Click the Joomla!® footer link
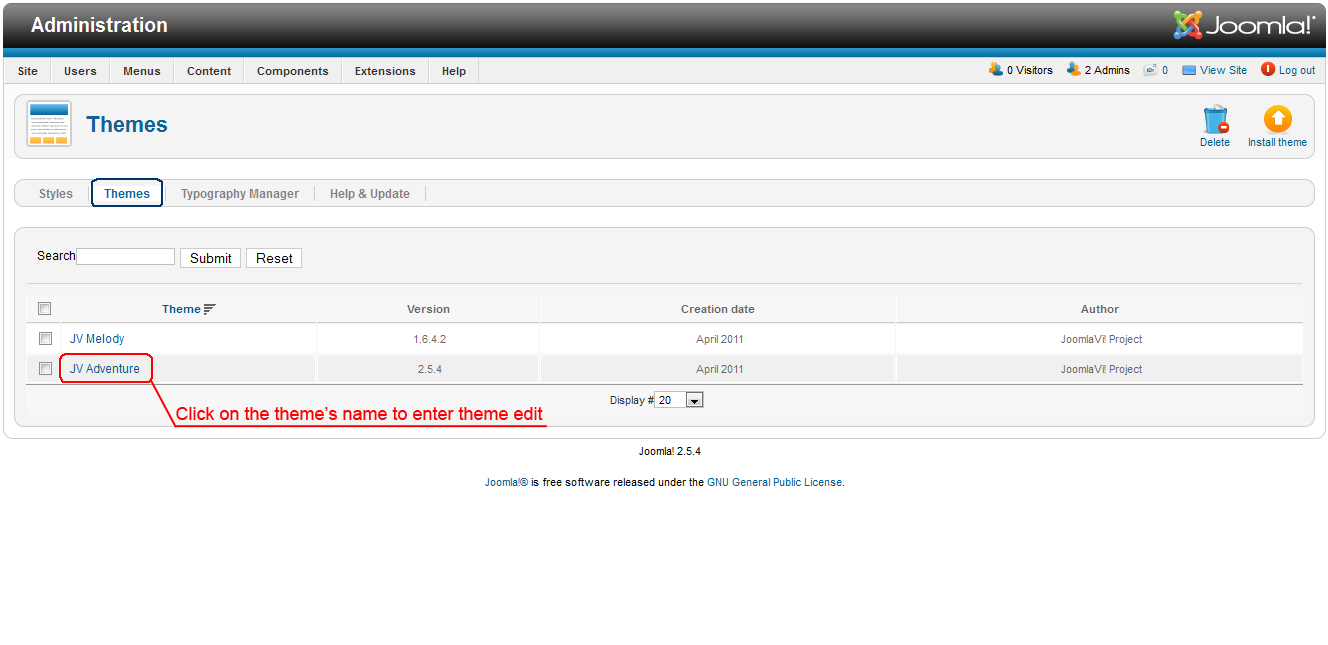The image size is (1328, 645). (x=507, y=482)
